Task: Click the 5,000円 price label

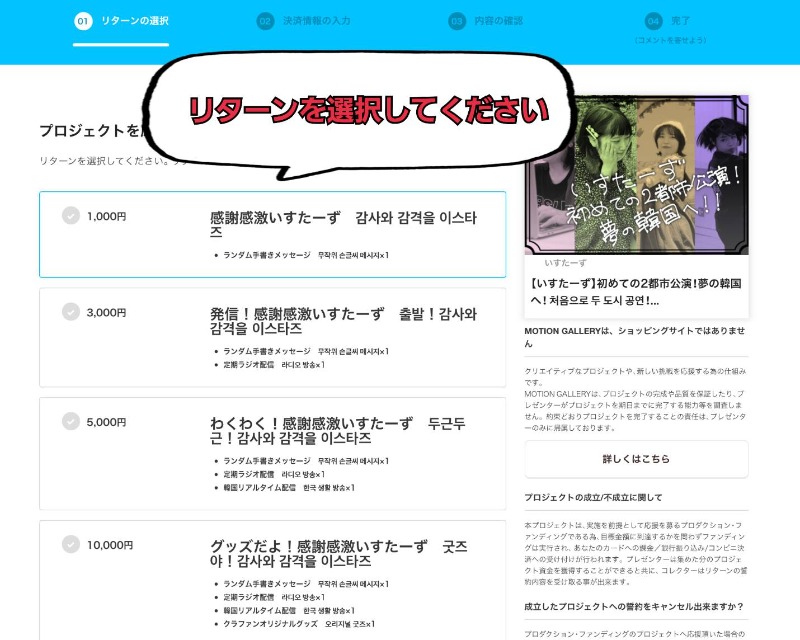Action: coord(106,422)
